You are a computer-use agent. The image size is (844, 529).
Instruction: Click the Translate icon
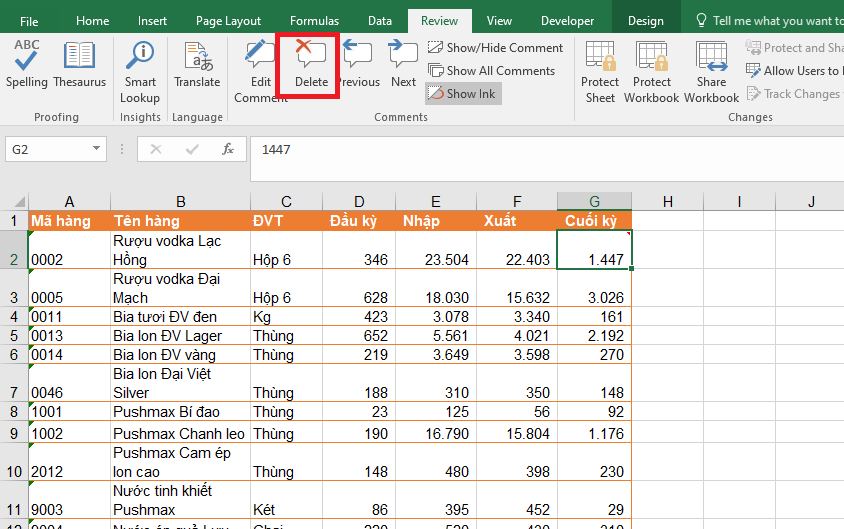197,65
